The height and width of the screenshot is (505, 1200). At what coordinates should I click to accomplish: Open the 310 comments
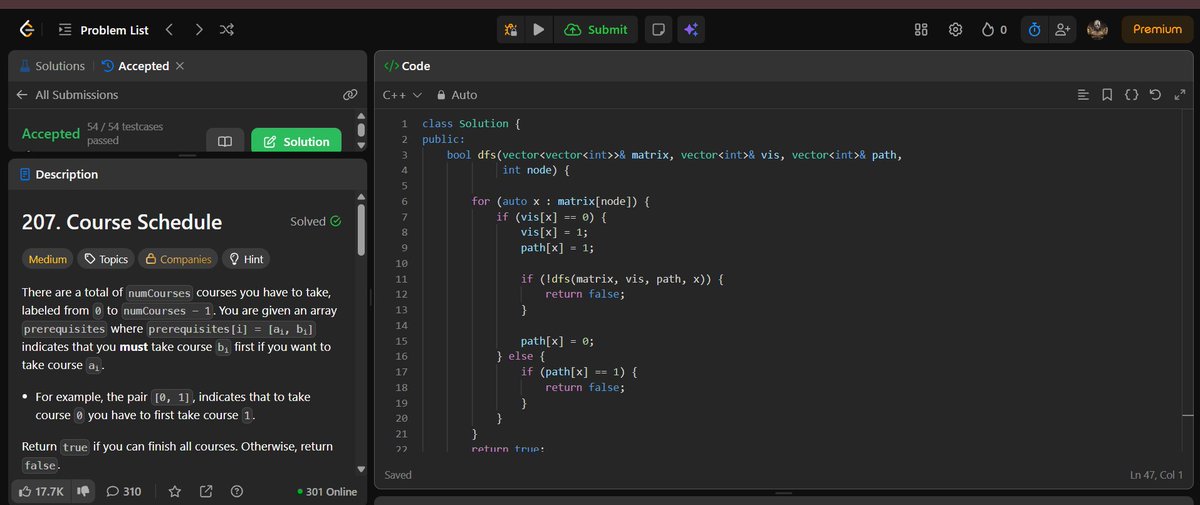click(124, 491)
